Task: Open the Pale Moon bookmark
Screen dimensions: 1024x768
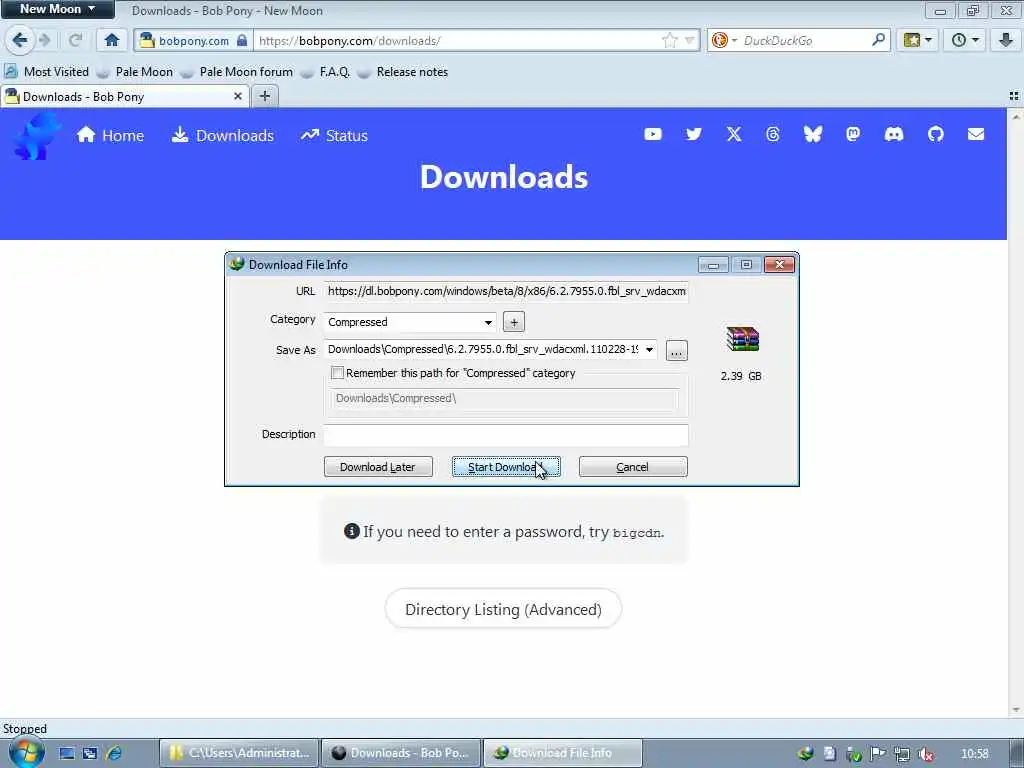Action: point(135,72)
